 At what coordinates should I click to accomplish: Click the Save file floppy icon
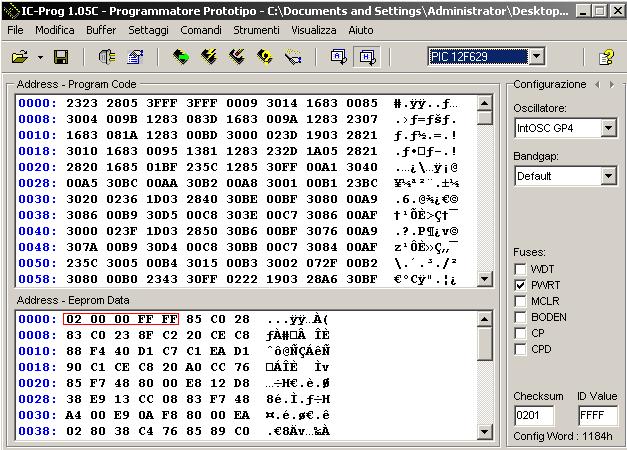(x=61, y=57)
